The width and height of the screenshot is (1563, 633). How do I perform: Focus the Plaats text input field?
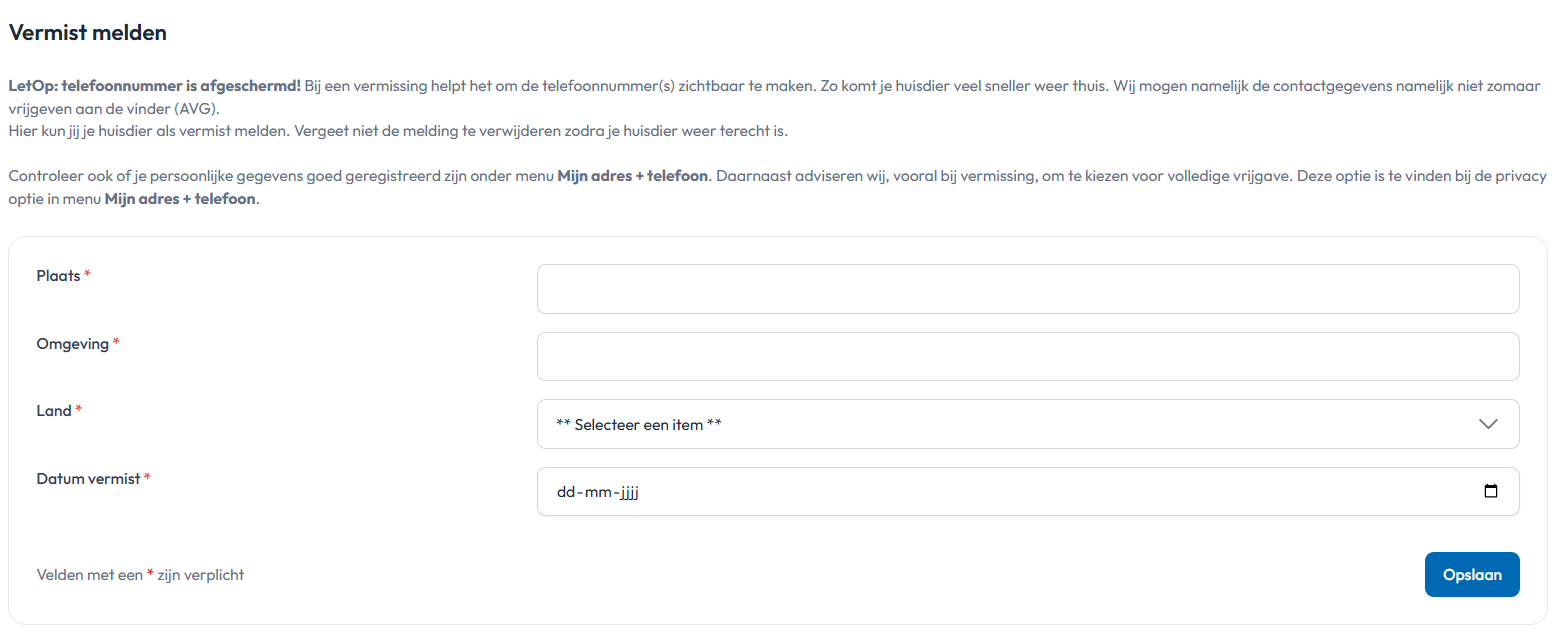tap(1028, 289)
